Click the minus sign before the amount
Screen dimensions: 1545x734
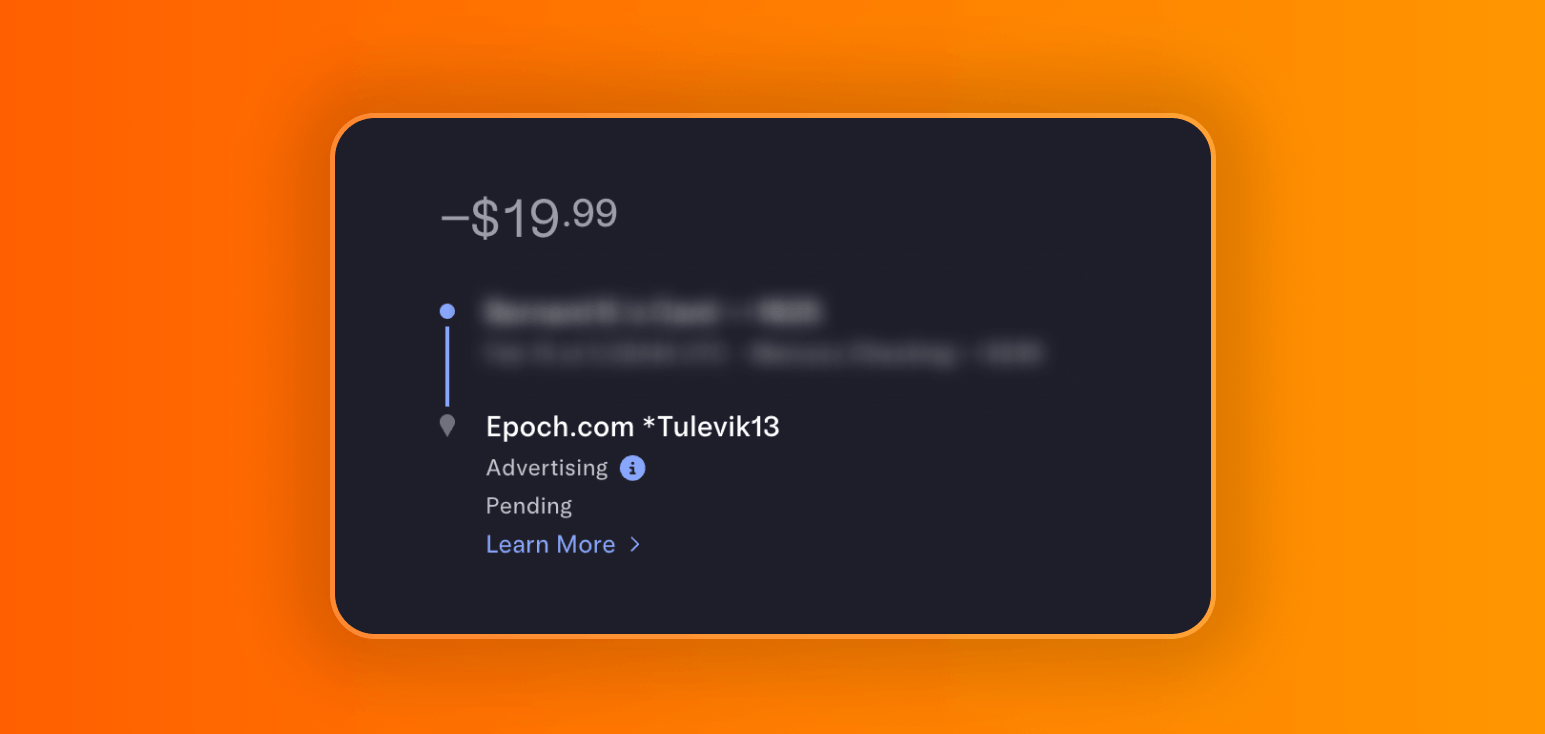[x=454, y=220]
